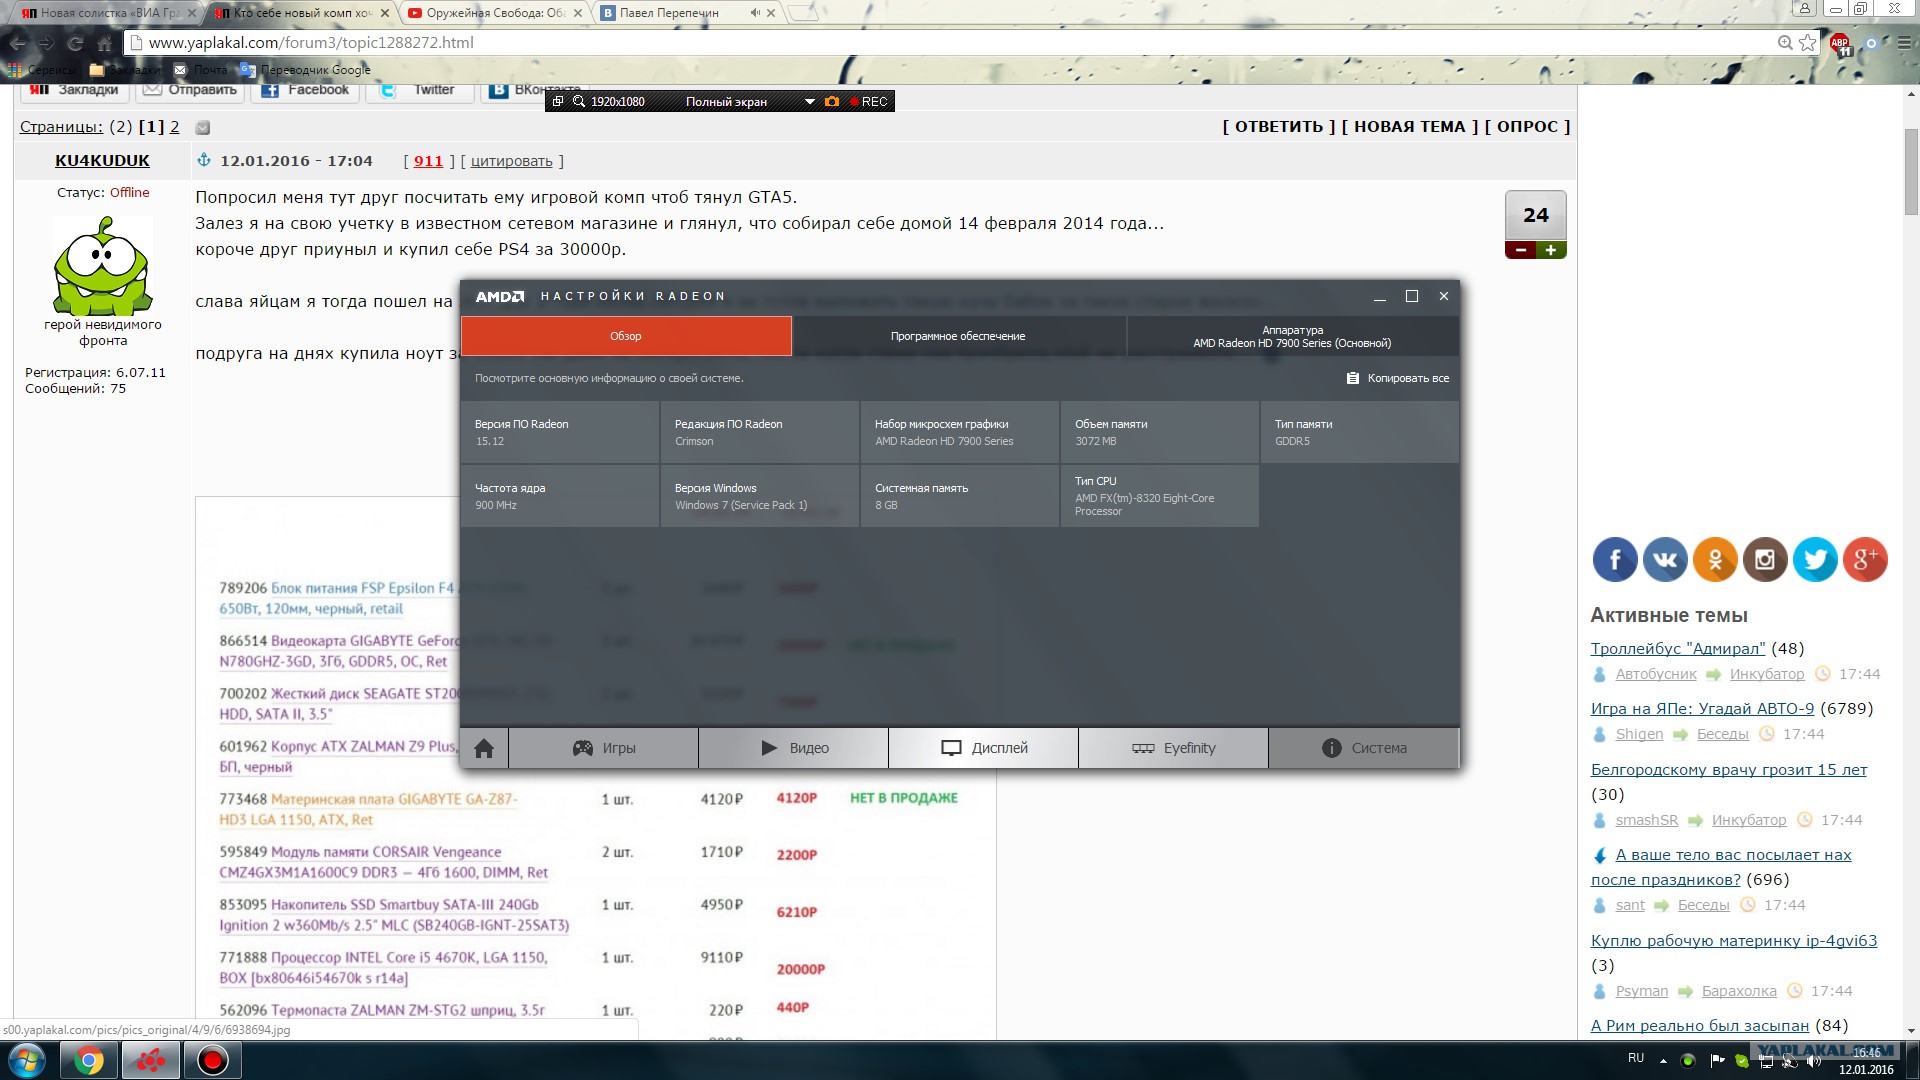Start recording with the REC button

[x=869, y=102]
